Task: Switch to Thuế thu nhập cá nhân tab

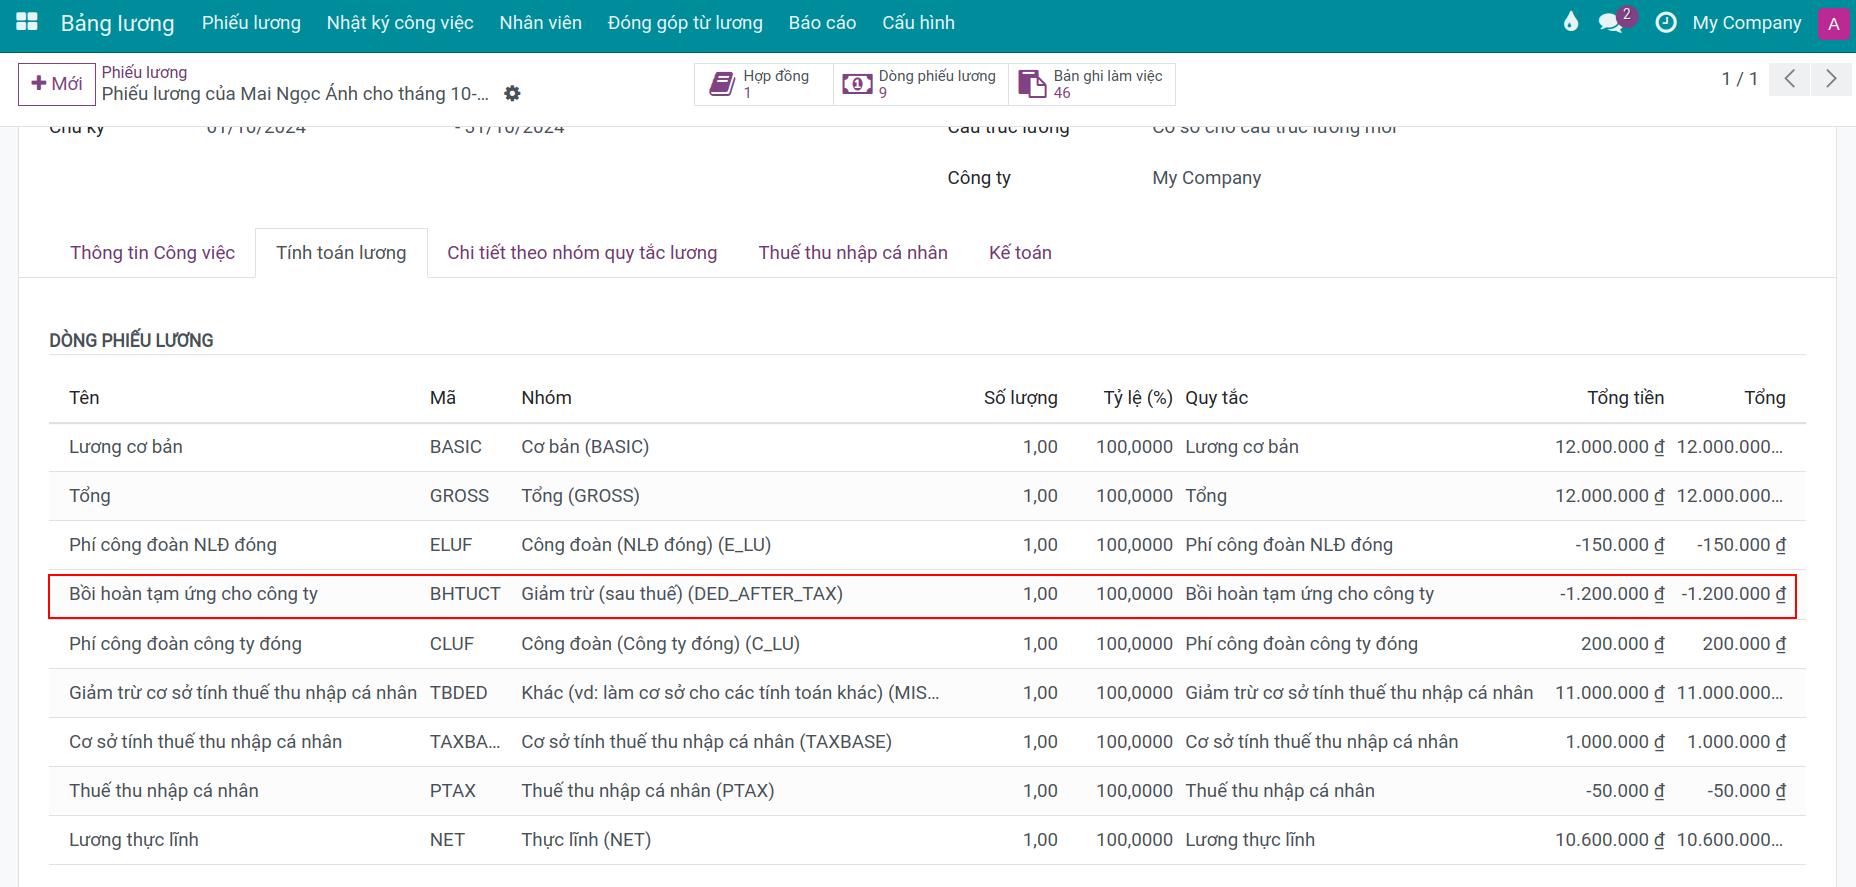Action: pyautogui.click(x=853, y=253)
